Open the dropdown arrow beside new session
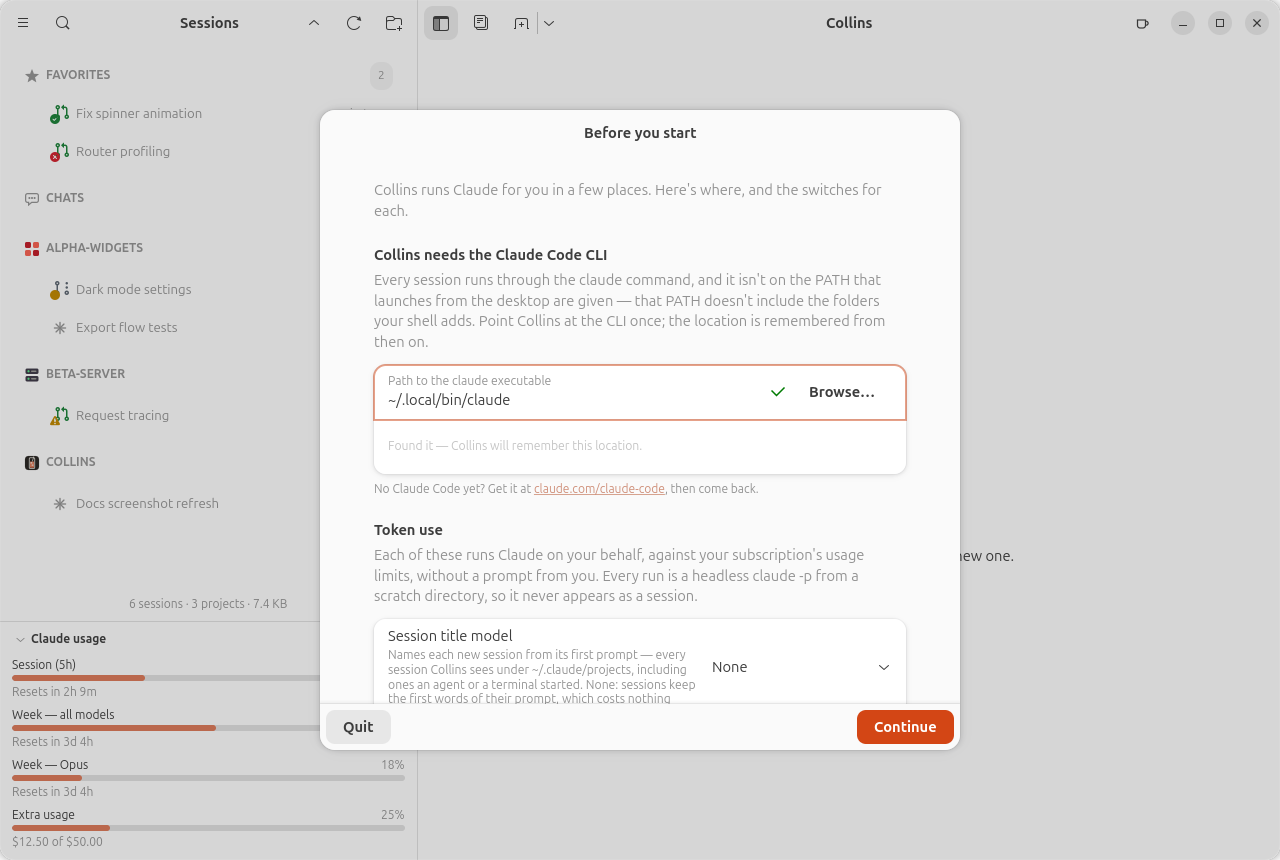Viewport: 1280px width, 860px height. (x=549, y=23)
